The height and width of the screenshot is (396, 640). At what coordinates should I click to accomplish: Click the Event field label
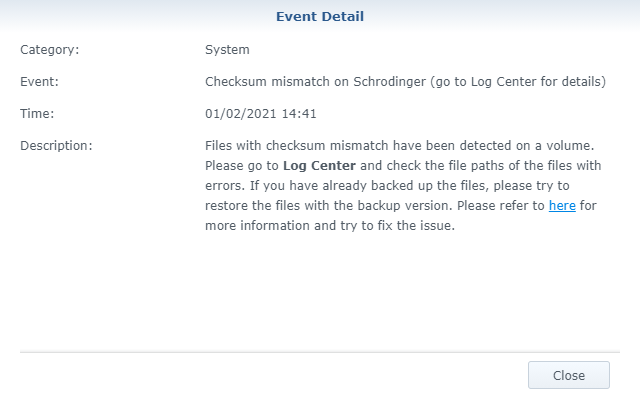[x=39, y=82]
